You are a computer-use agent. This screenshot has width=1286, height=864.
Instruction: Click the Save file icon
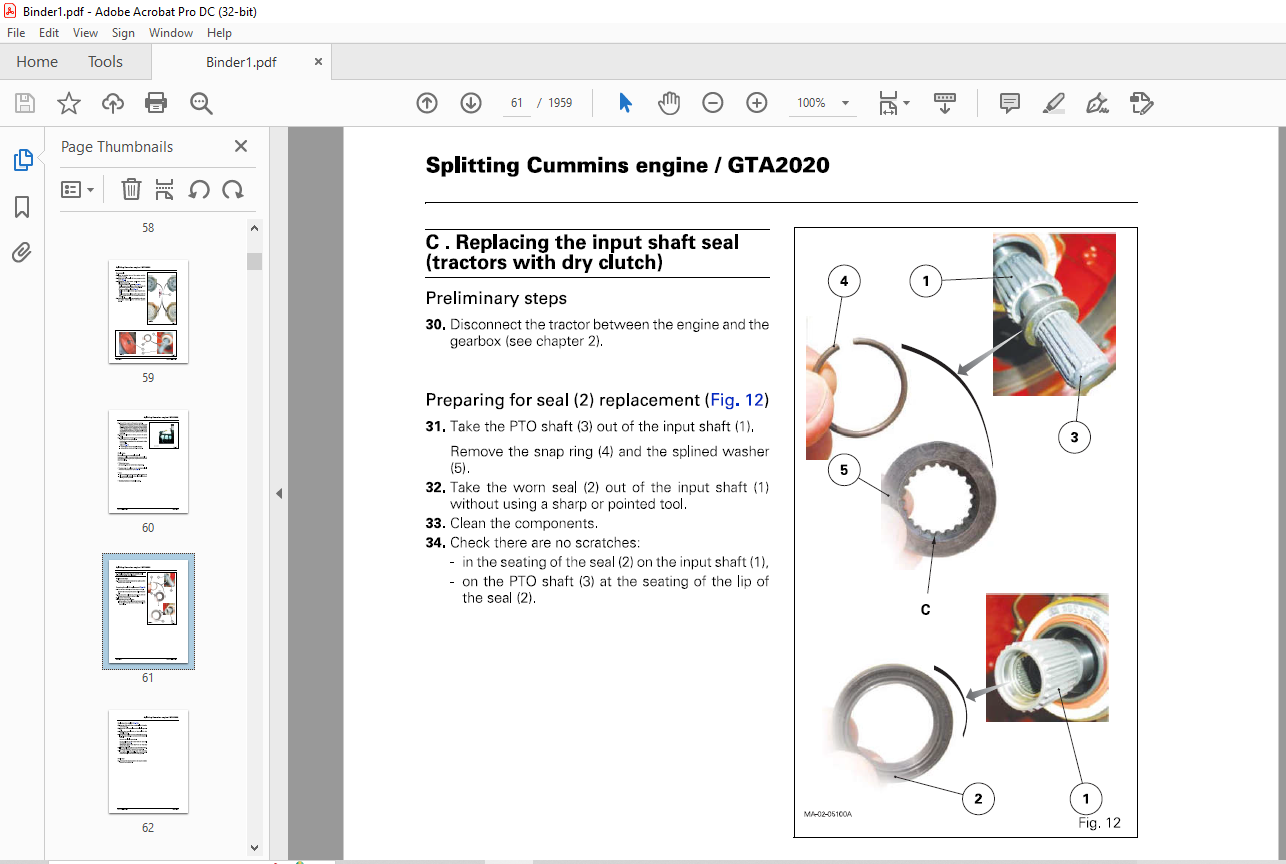point(25,103)
